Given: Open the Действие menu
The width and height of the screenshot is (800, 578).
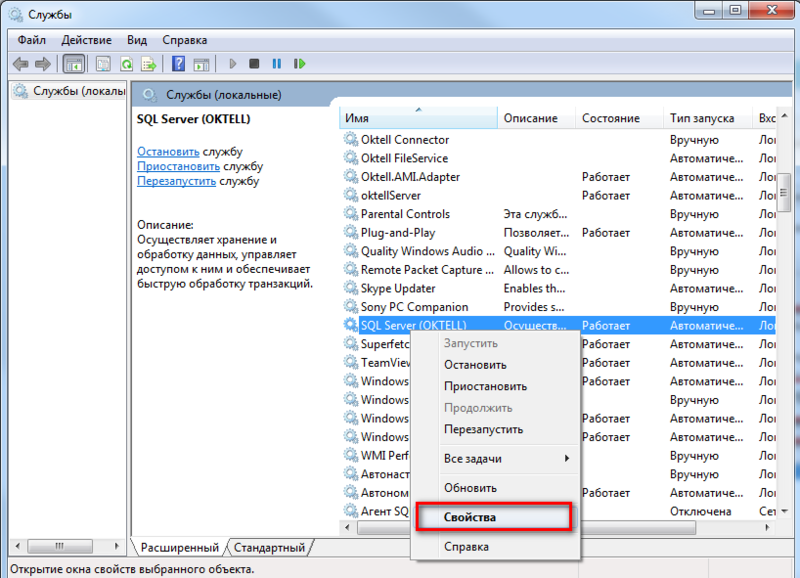Looking at the screenshot, I should click(86, 40).
